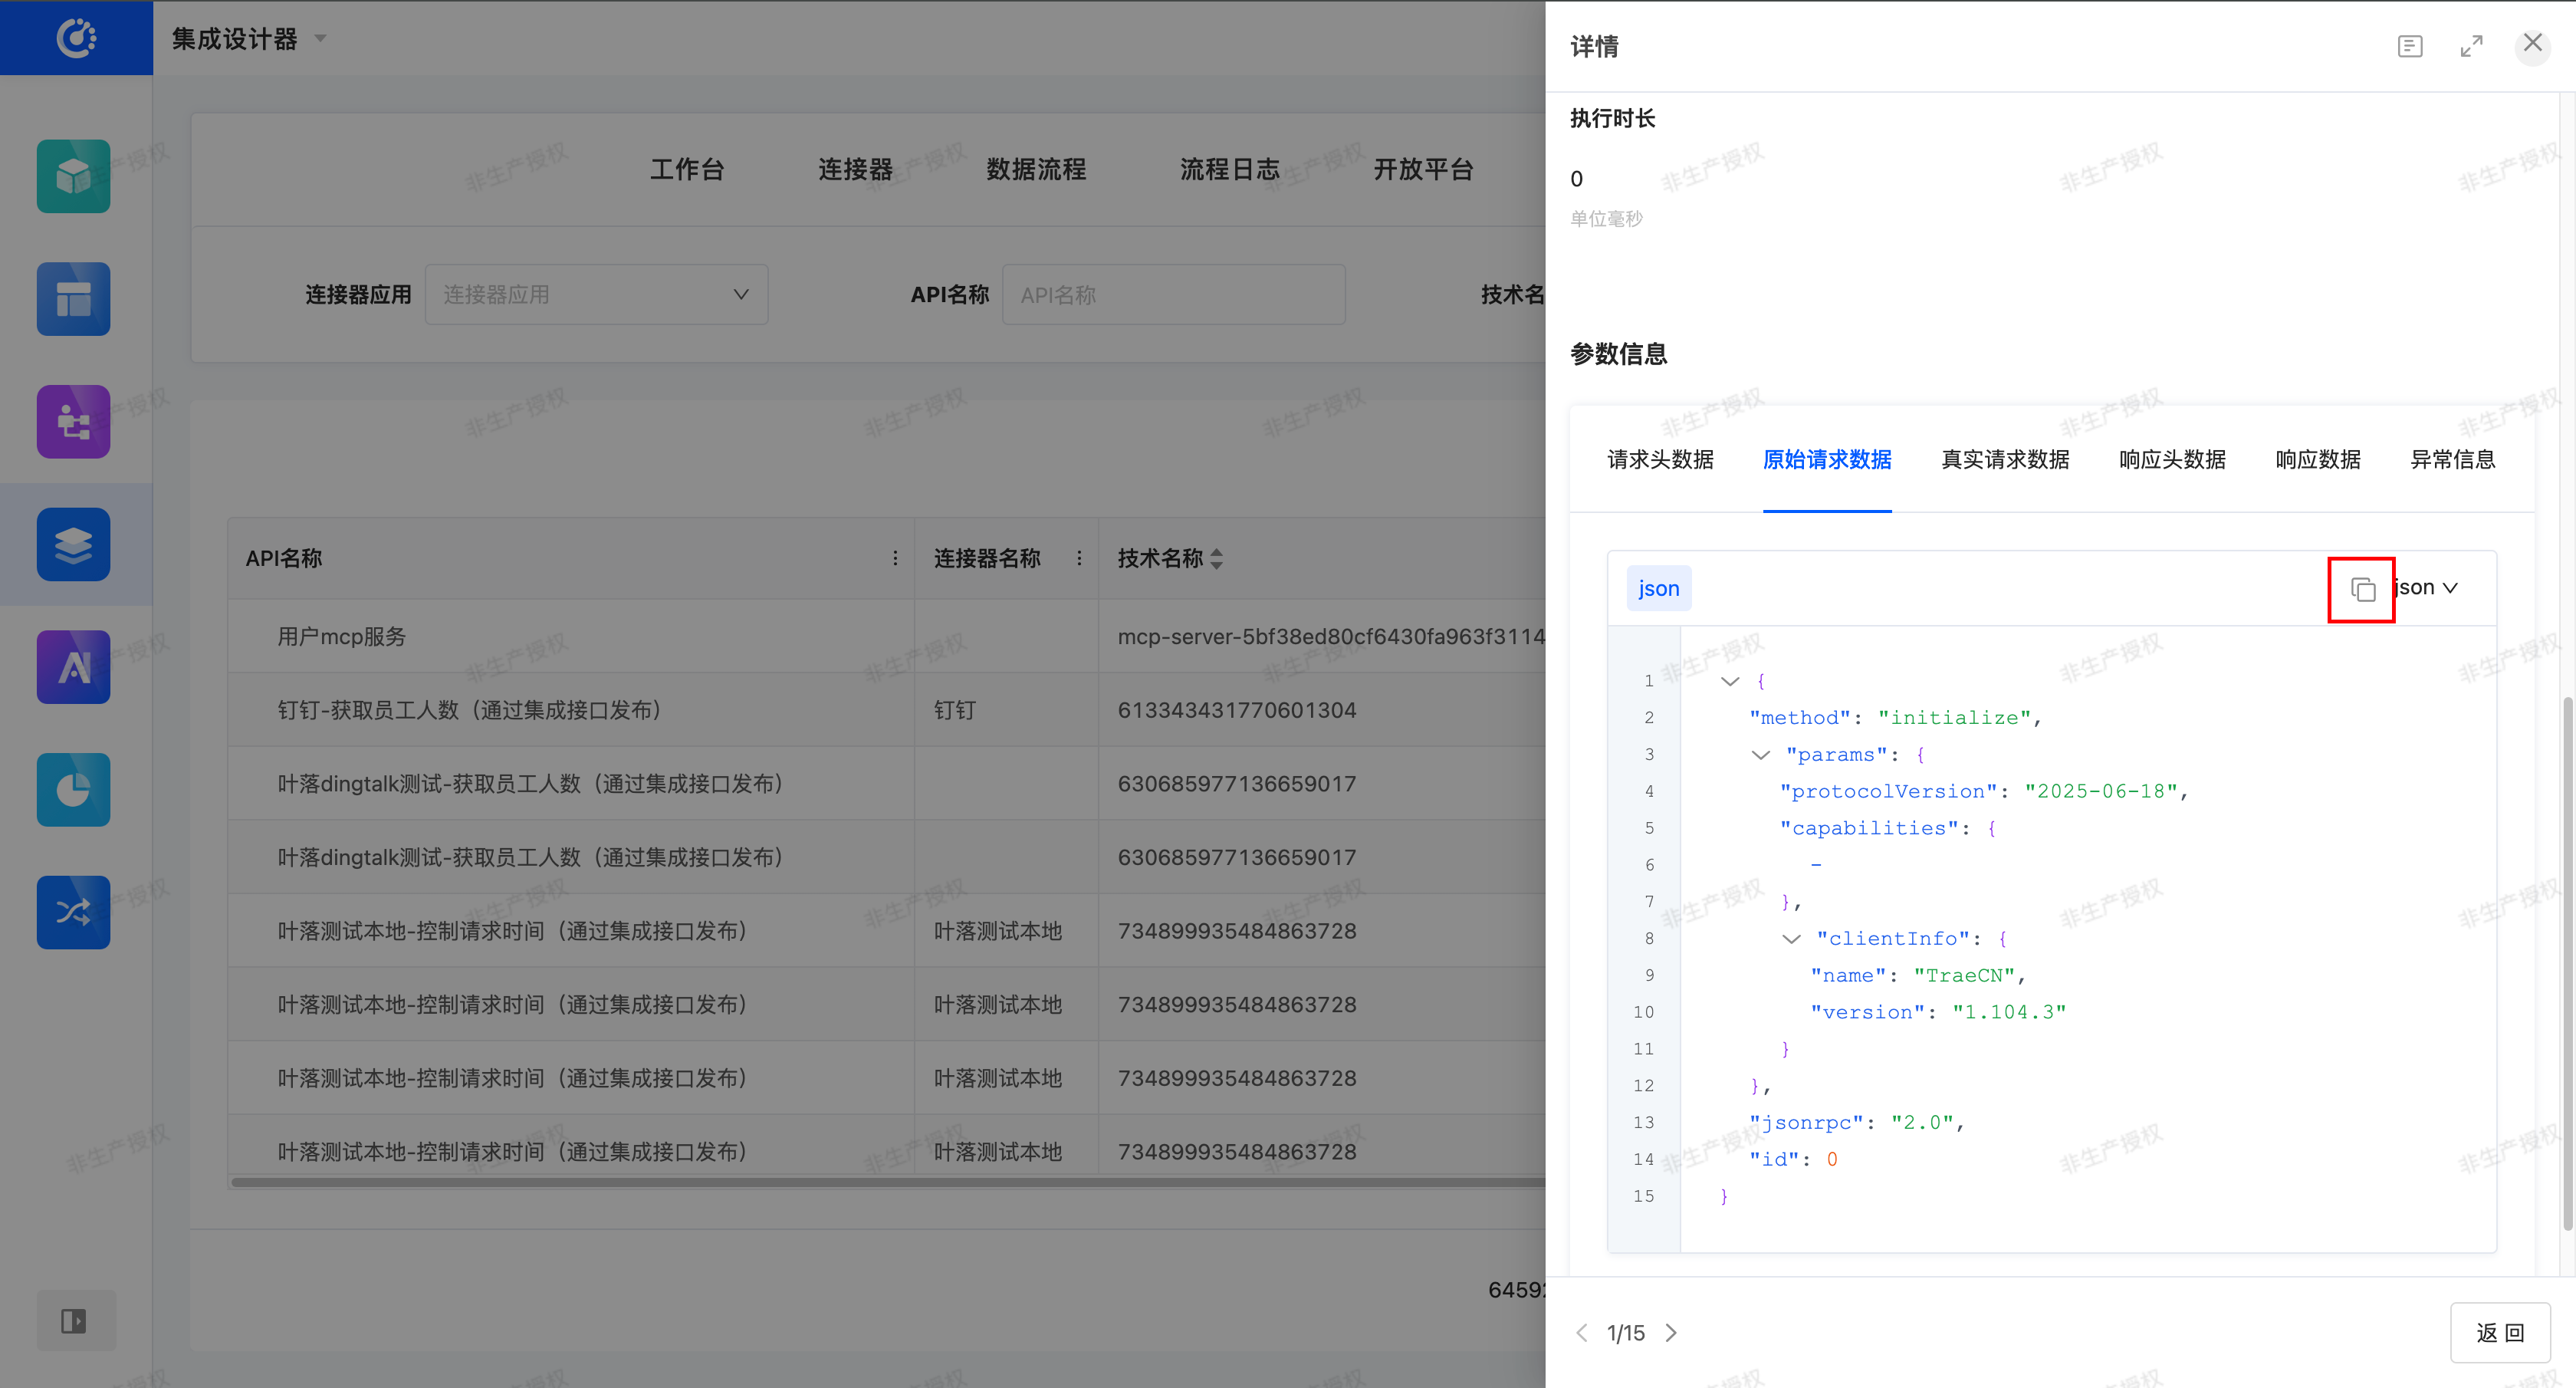Screen dimensions: 2576x1388
Task: Click the 返回 button
Action: [x=2499, y=1332]
